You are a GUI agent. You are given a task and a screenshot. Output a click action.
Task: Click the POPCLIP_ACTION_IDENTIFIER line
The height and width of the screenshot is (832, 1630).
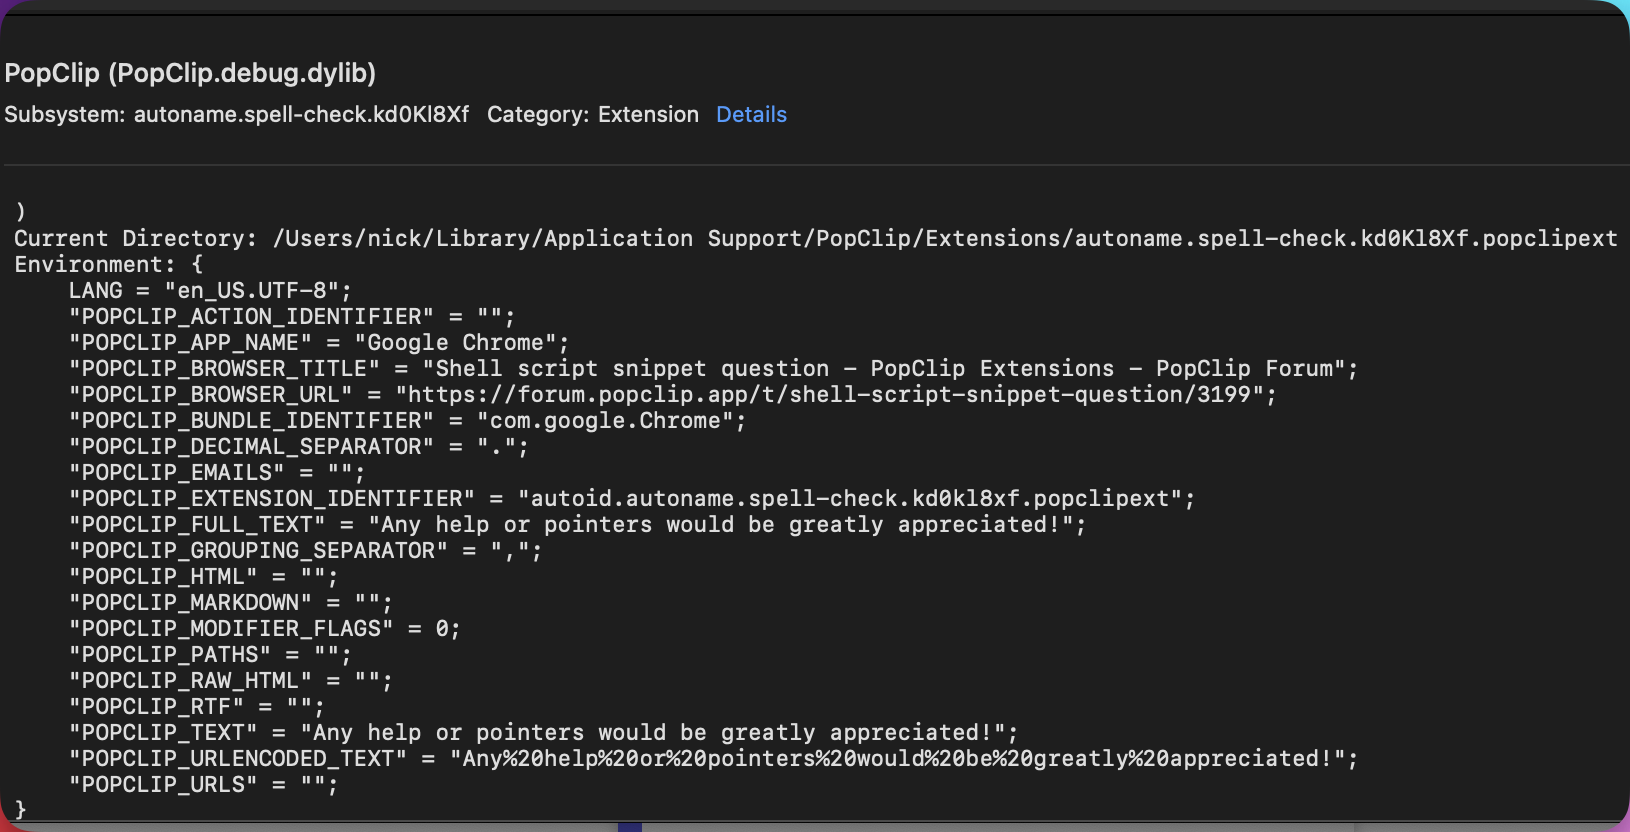pyautogui.click(x=292, y=316)
